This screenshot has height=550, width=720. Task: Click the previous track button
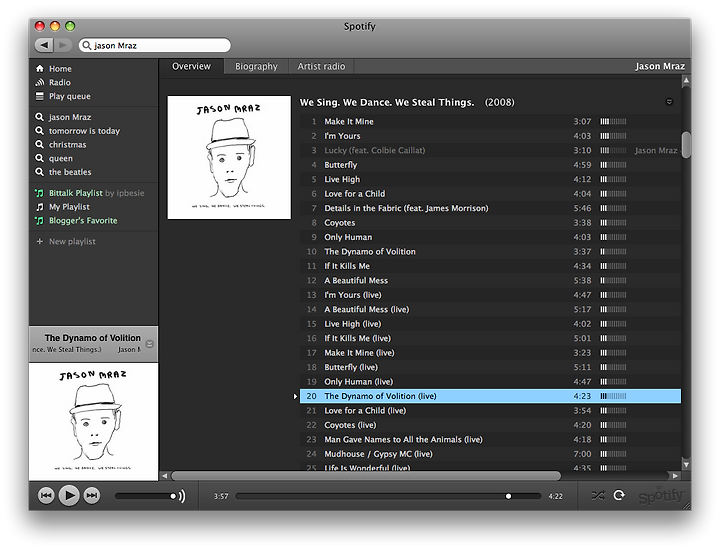click(x=46, y=495)
